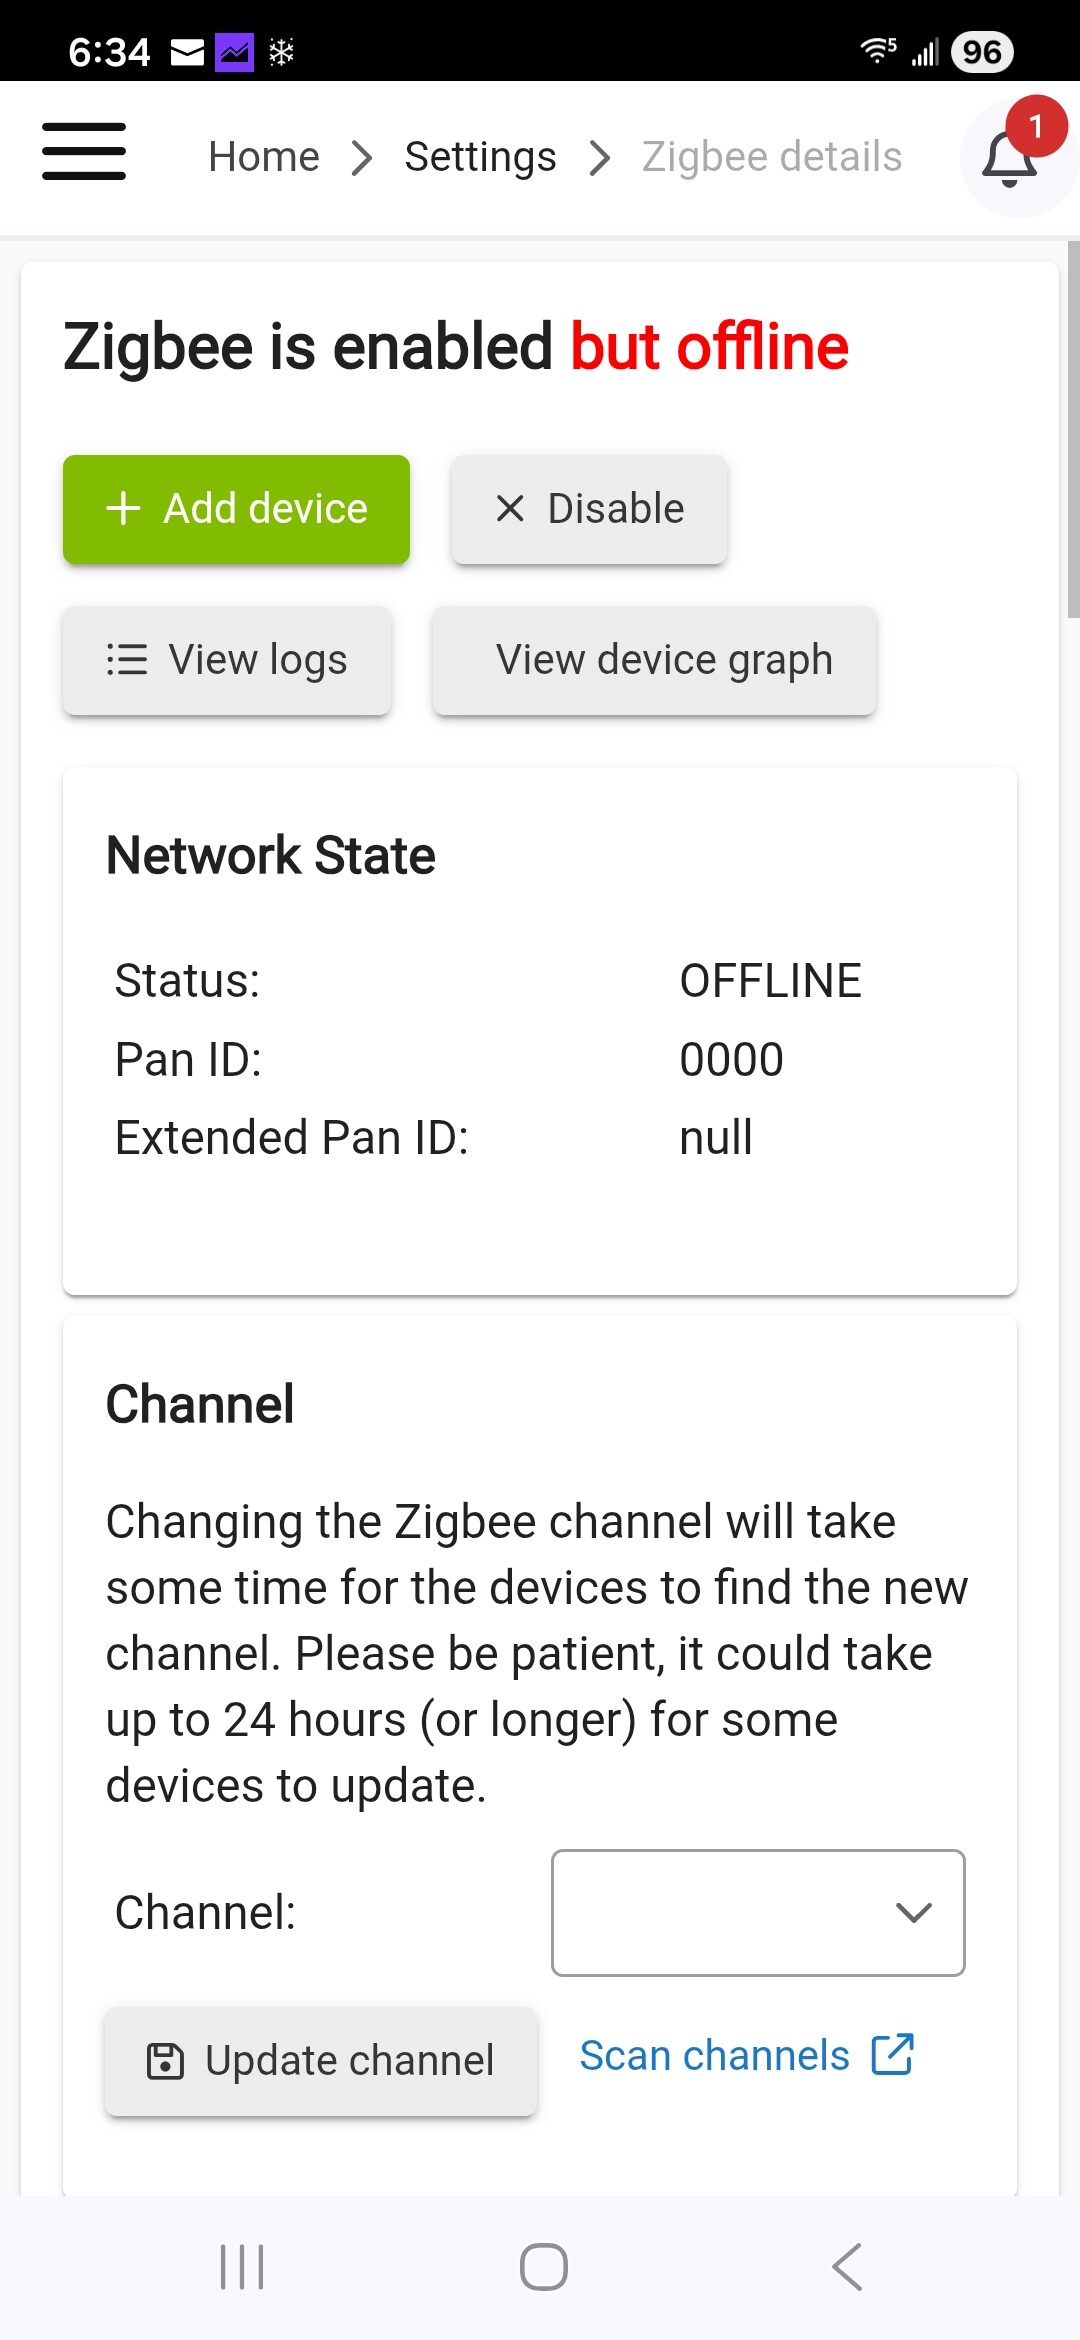Click the page scrollbar on right edge

pyautogui.click(x=1073, y=430)
